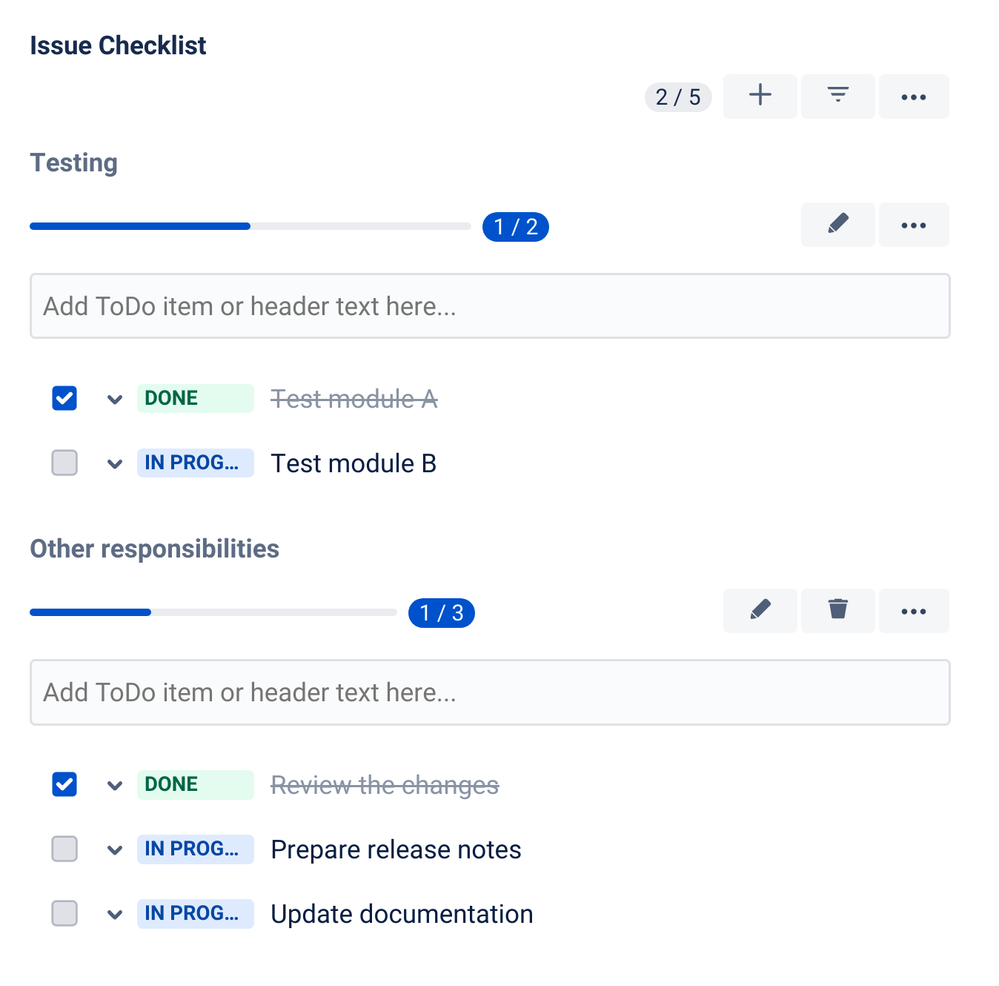Click the 2 / 5 completion counter
Image resolution: width=999 pixels, height=986 pixels.
pos(677,96)
